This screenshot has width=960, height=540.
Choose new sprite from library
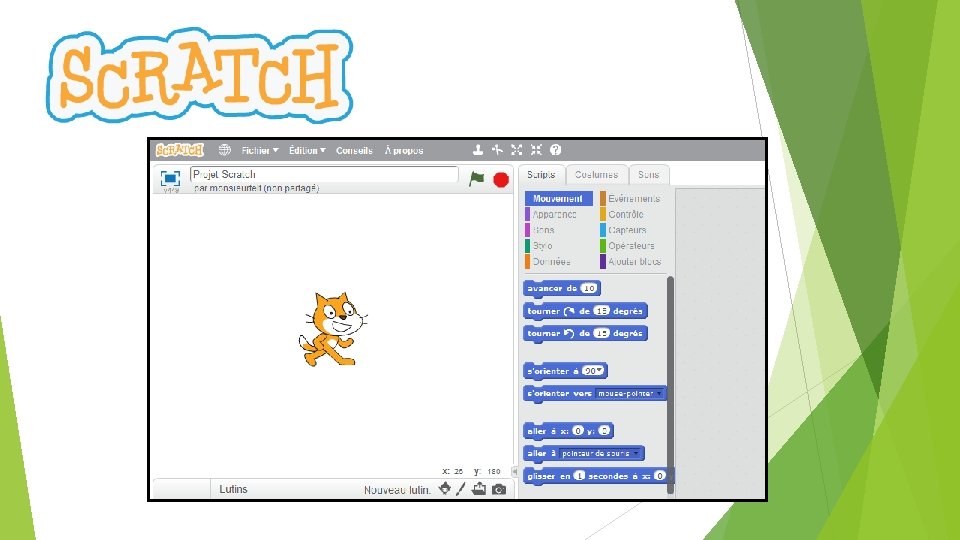point(445,489)
